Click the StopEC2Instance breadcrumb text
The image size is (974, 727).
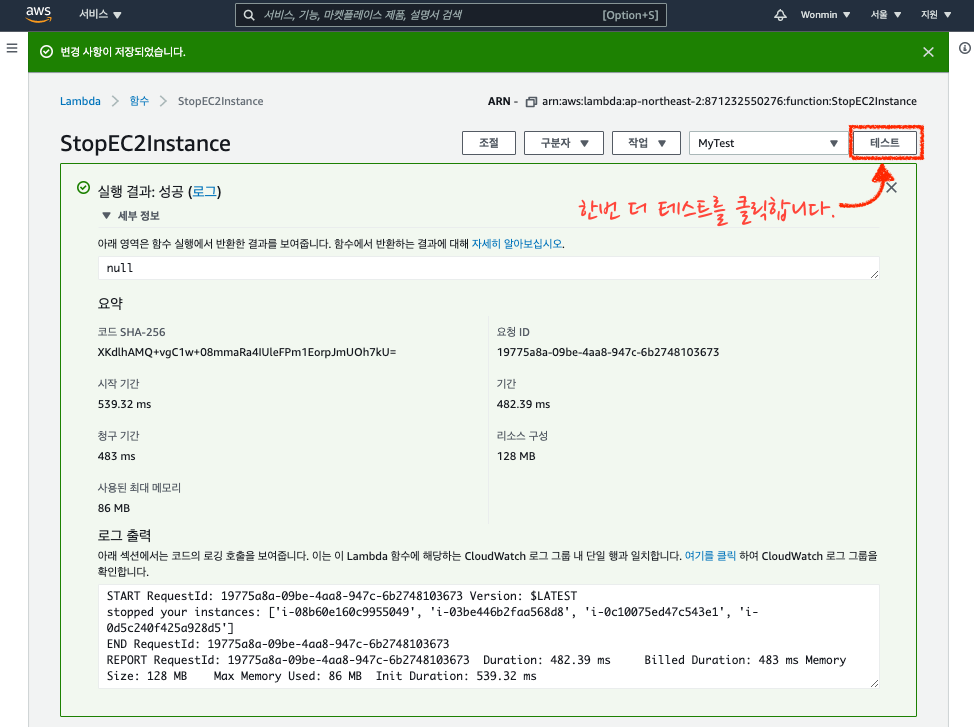221,101
